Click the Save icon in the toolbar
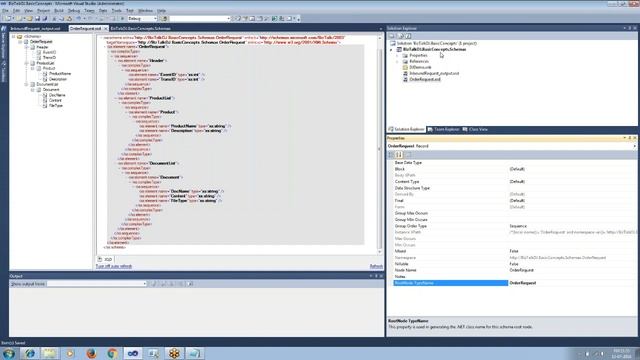Screen dimensions: 640x360 37,18
